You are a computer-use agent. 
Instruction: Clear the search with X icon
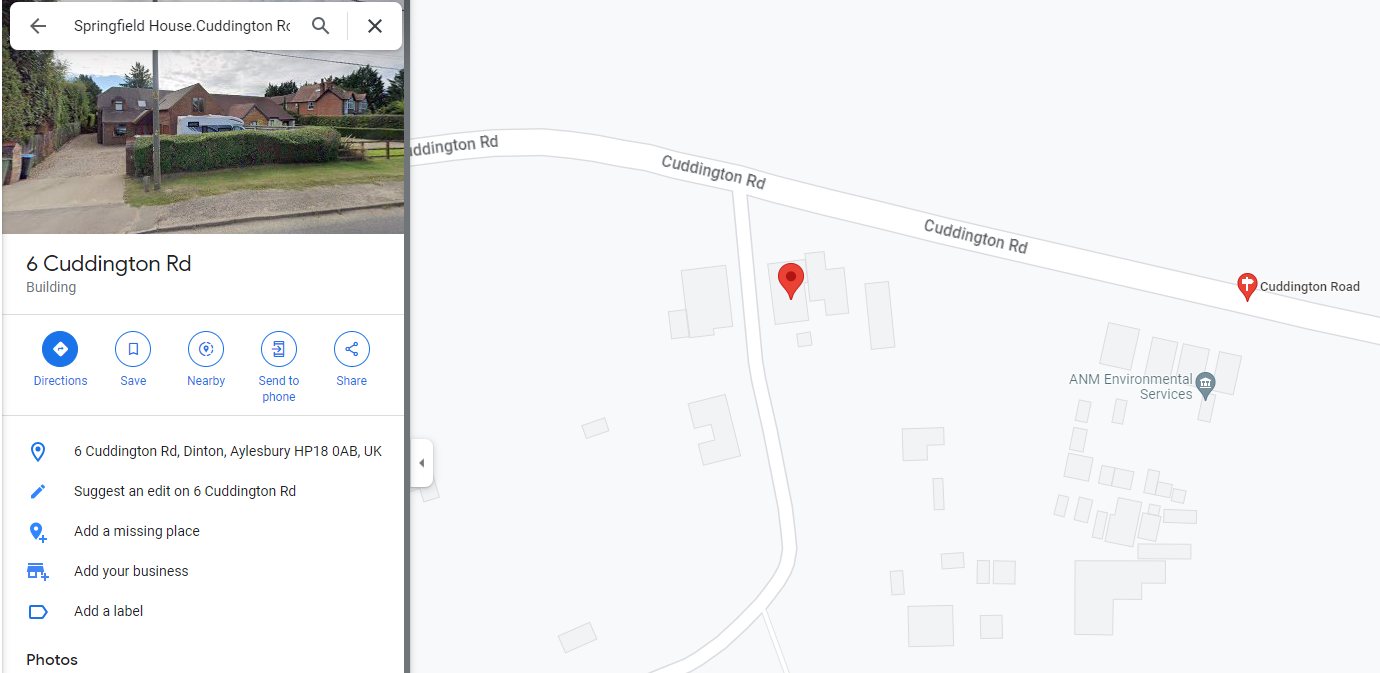click(375, 26)
